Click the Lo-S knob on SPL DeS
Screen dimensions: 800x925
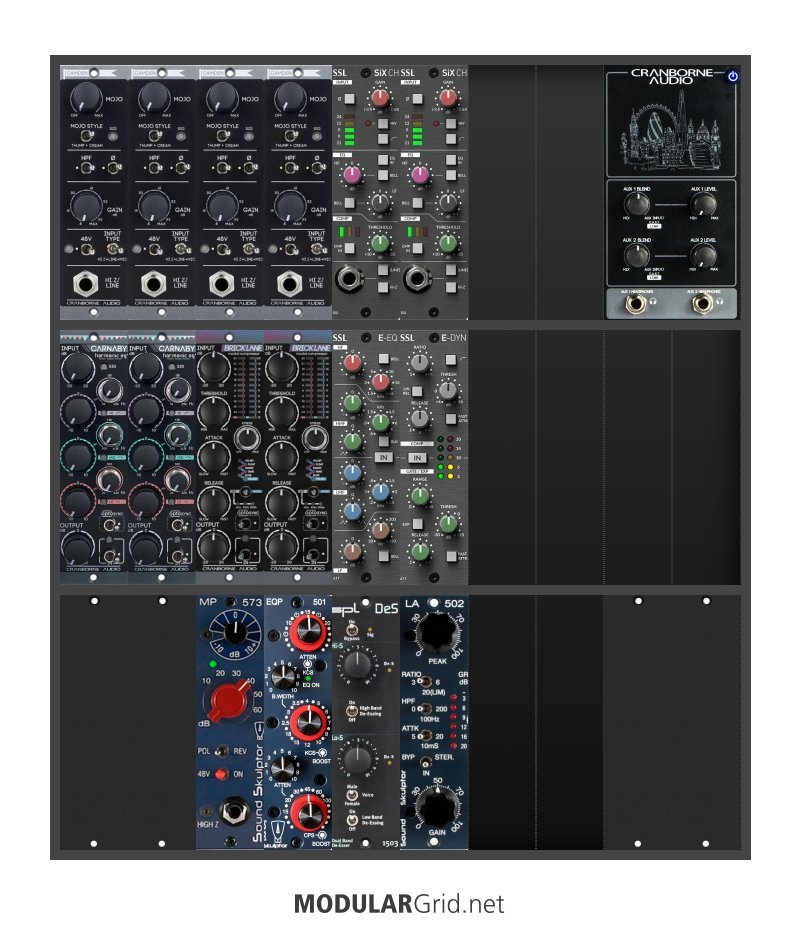(358, 759)
